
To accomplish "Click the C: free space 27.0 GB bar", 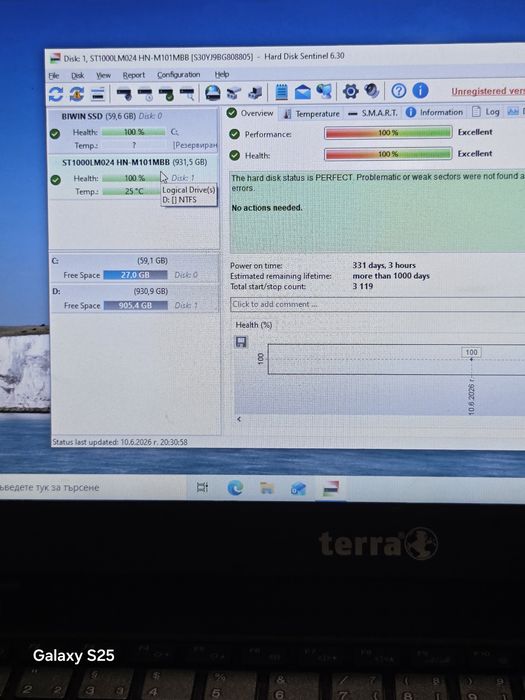I will click(135, 275).
